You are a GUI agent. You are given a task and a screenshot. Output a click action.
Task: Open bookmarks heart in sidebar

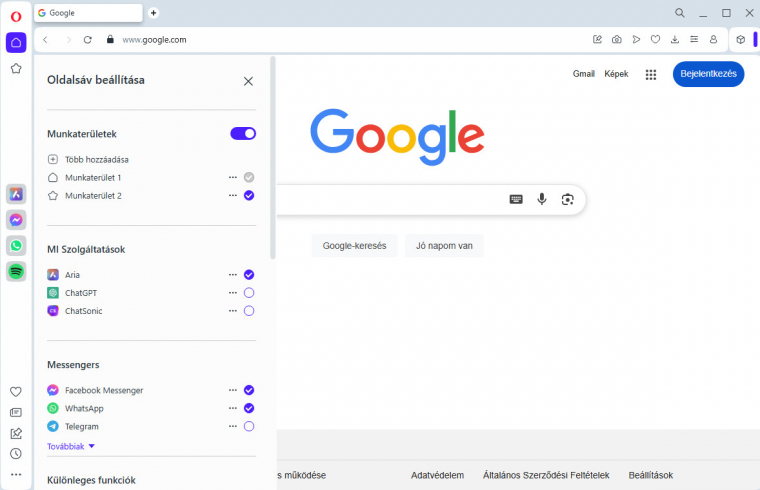pos(16,392)
